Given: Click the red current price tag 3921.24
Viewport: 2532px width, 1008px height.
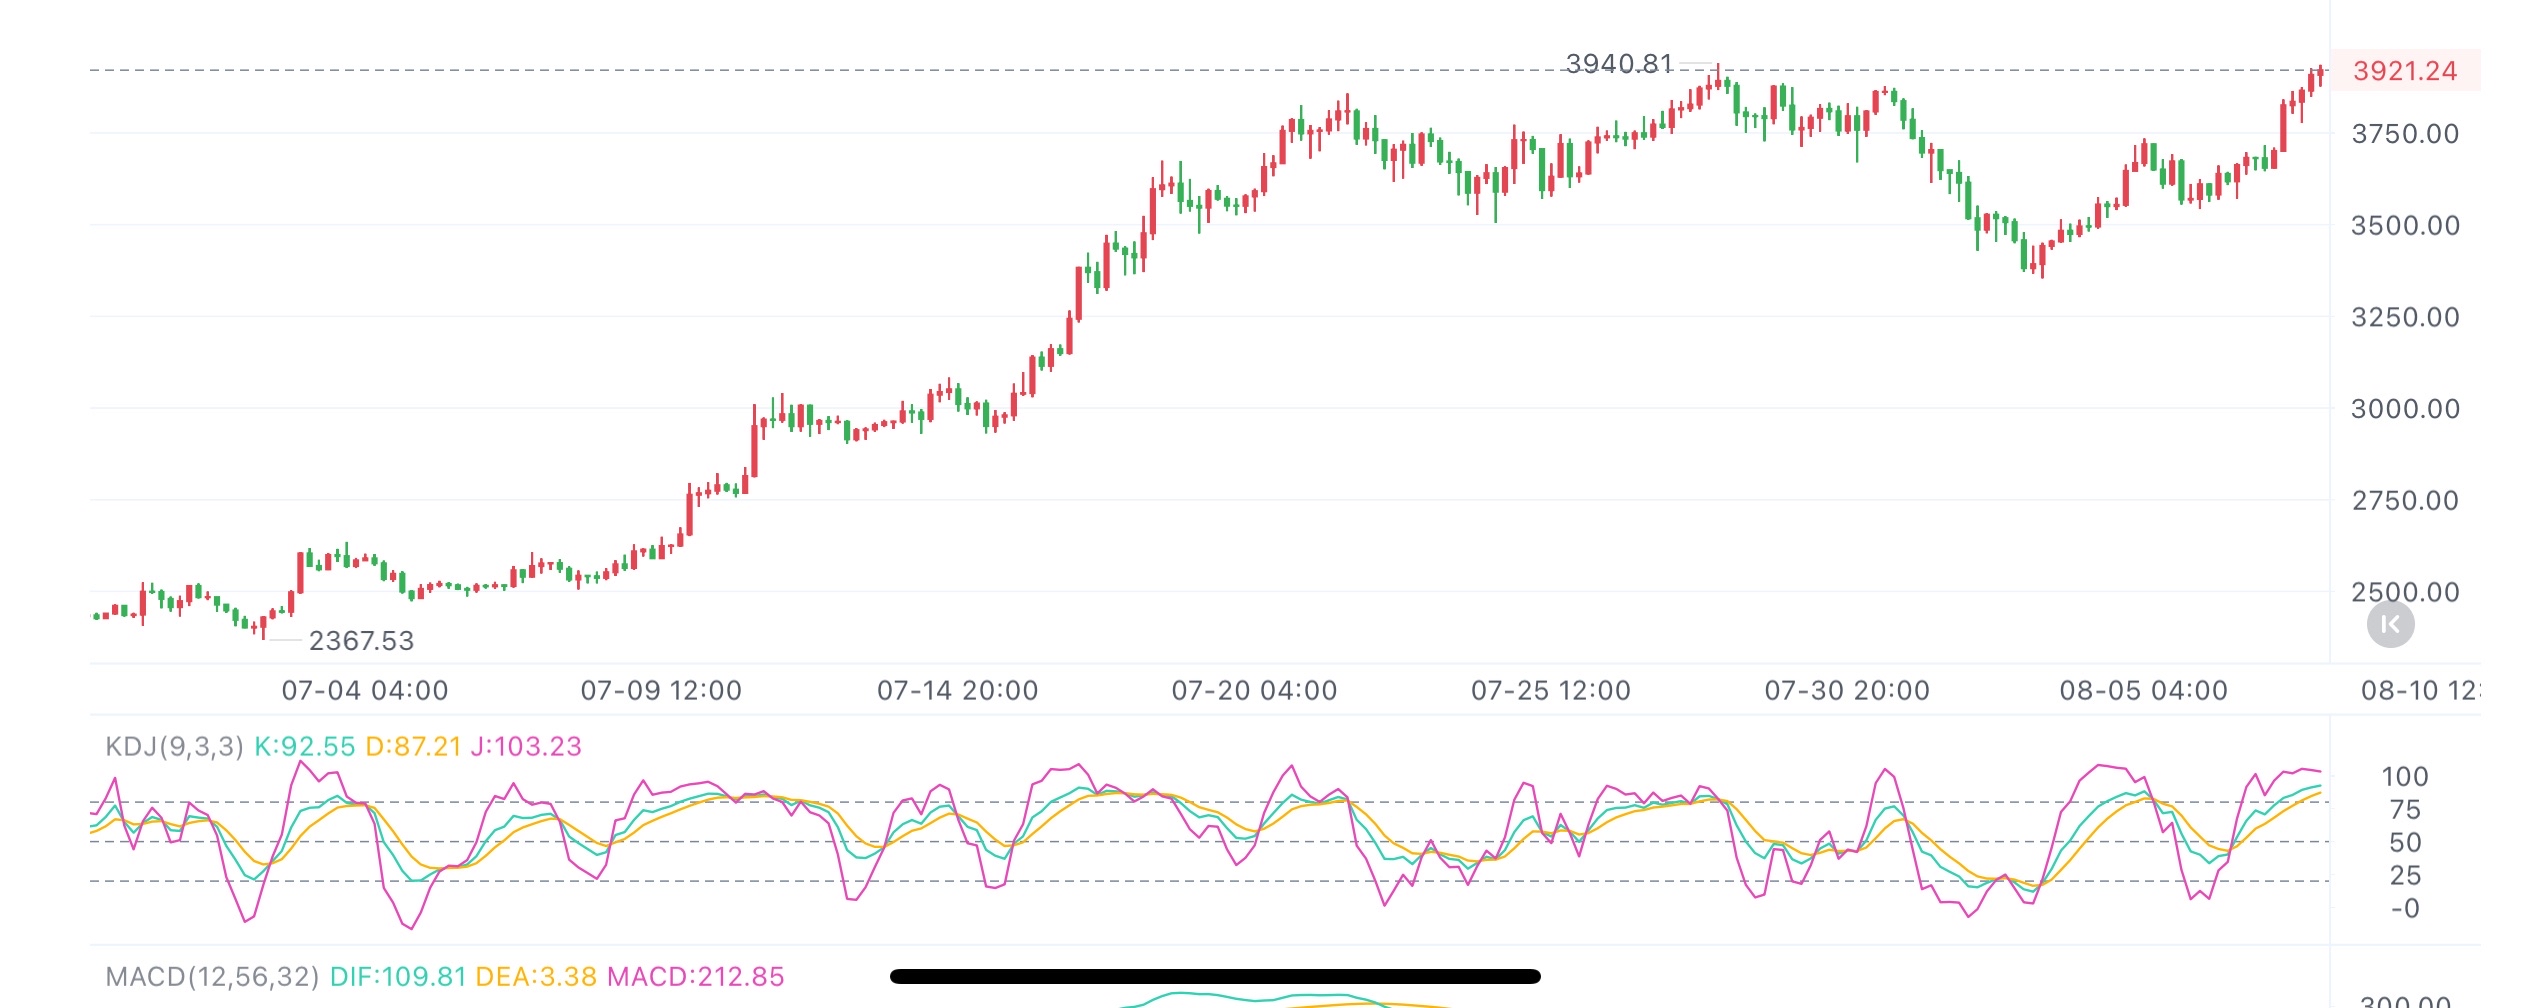Looking at the screenshot, I should [x=2404, y=71].
